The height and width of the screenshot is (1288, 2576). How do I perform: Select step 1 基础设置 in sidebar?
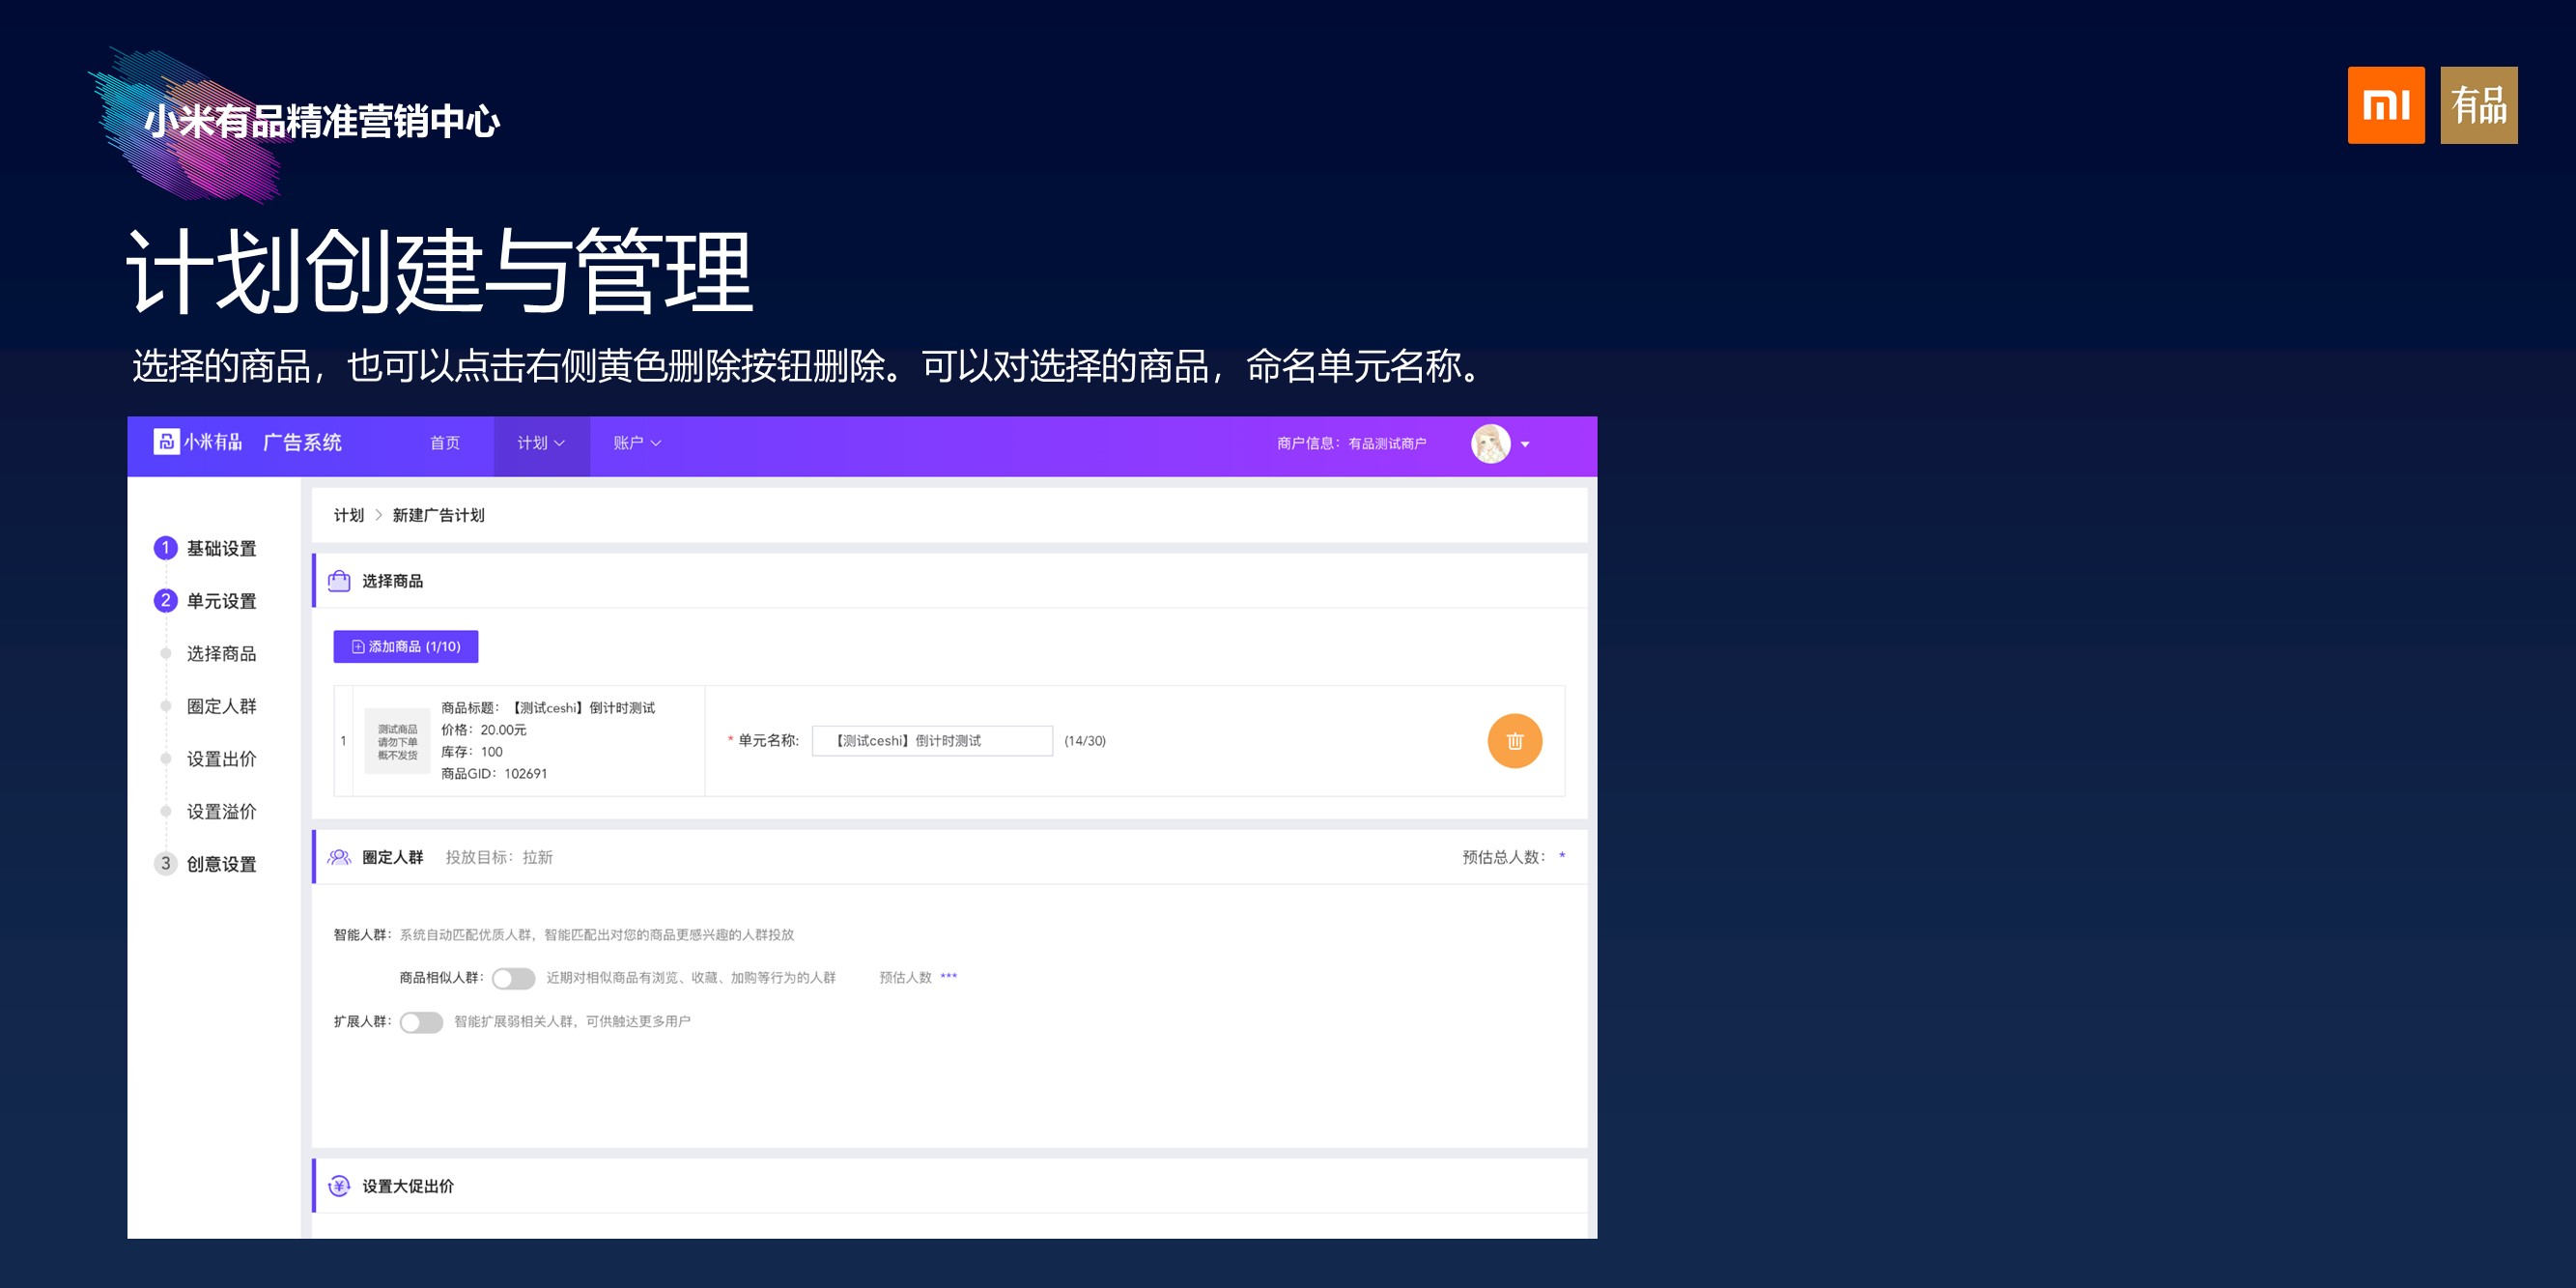click(220, 548)
